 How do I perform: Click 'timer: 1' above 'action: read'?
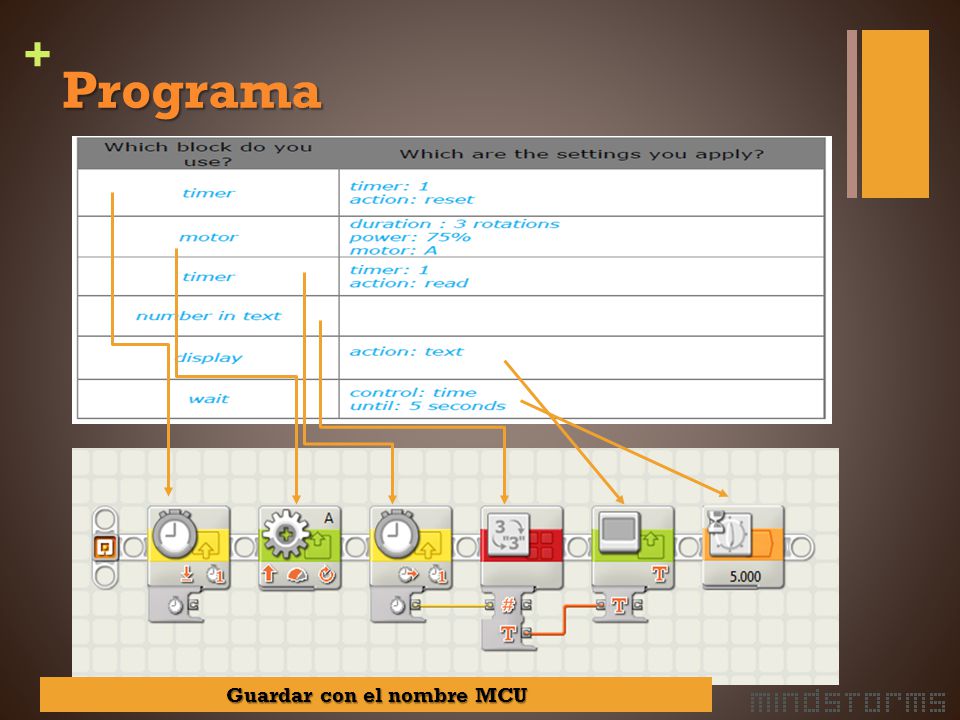point(389,269)
